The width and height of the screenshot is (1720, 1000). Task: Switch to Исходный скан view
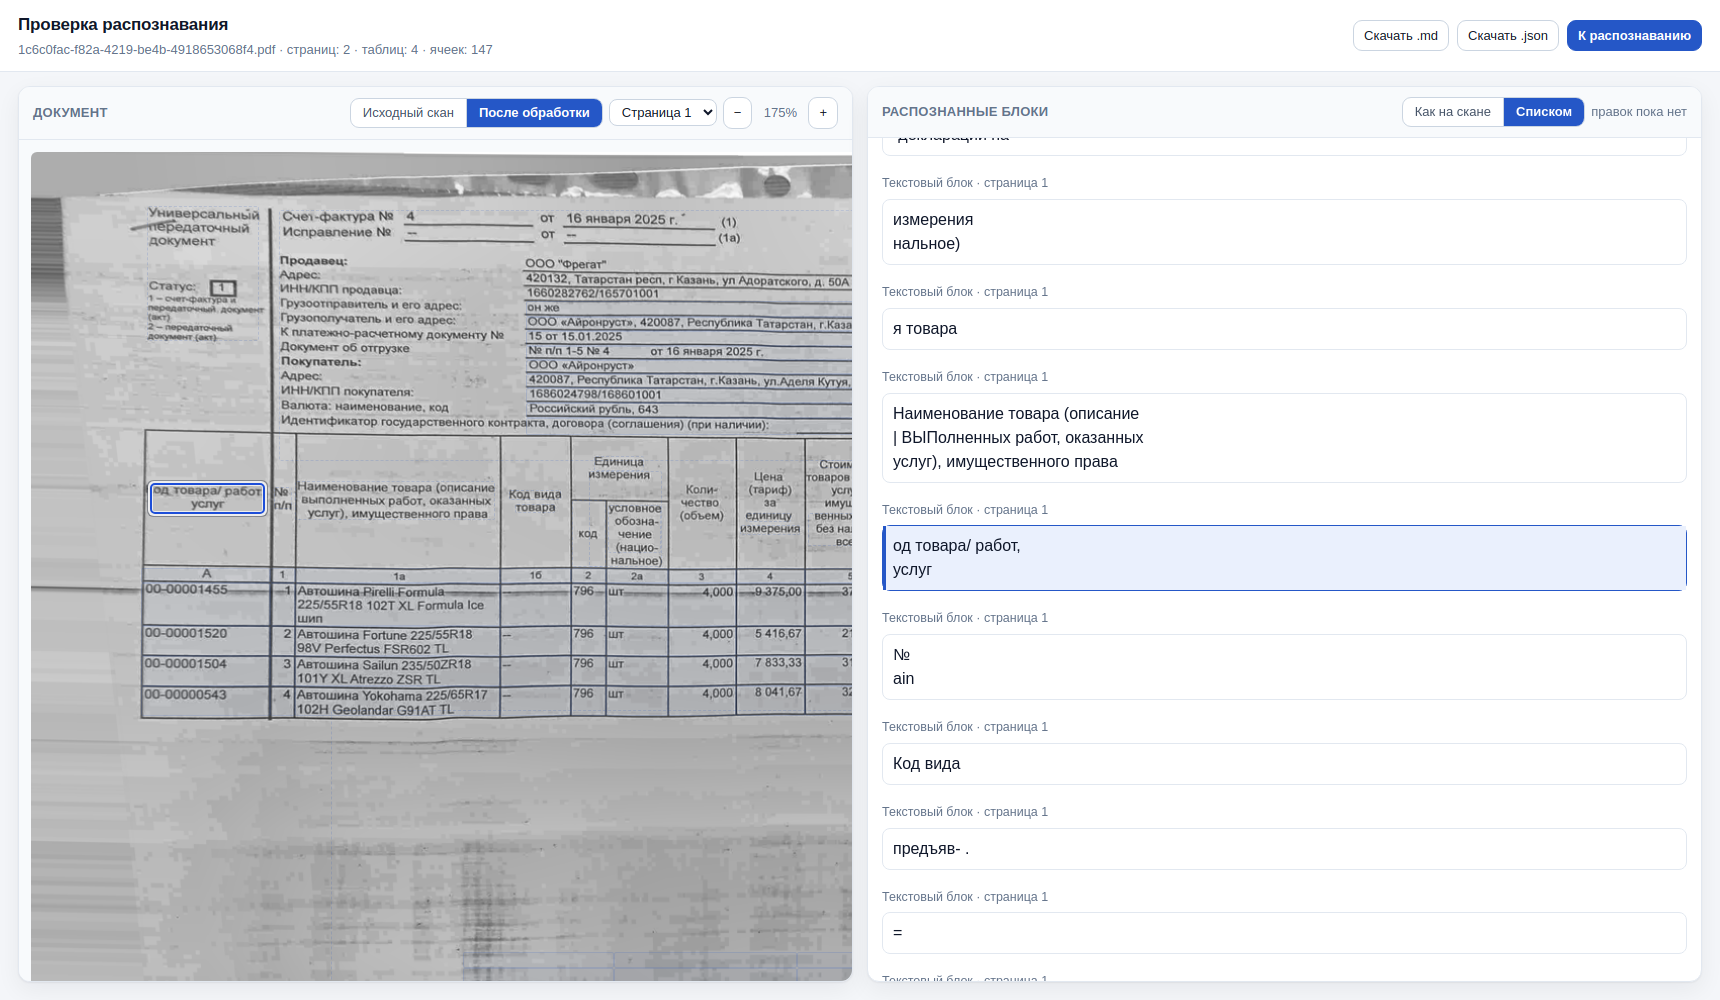coord(408,112)
